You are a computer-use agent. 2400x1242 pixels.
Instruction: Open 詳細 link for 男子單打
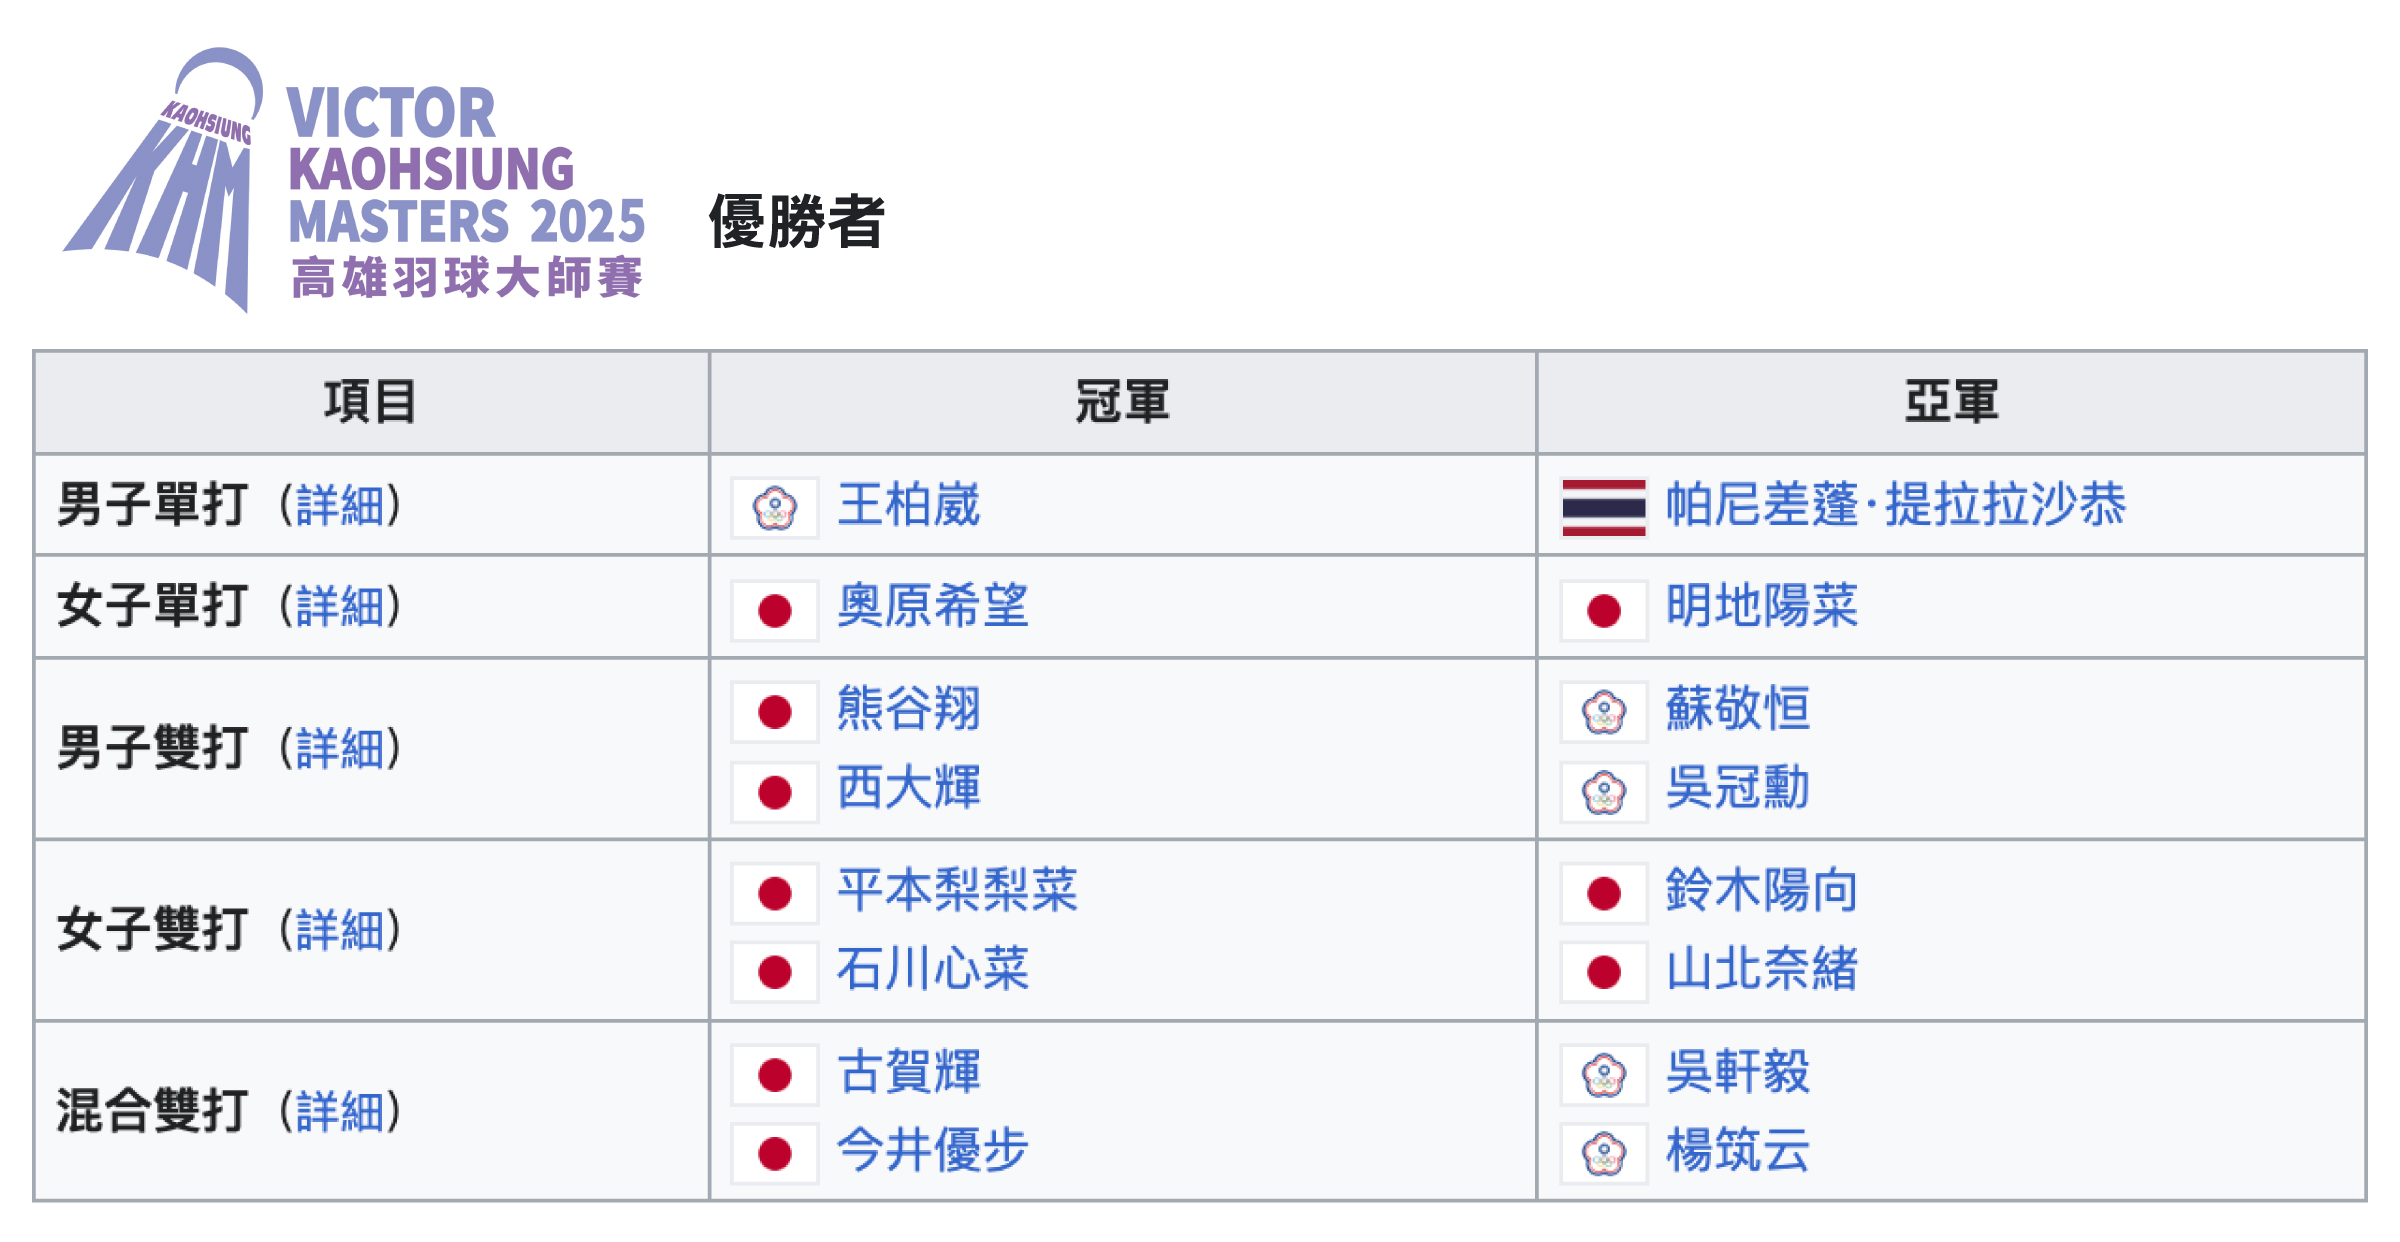(340, 505)
